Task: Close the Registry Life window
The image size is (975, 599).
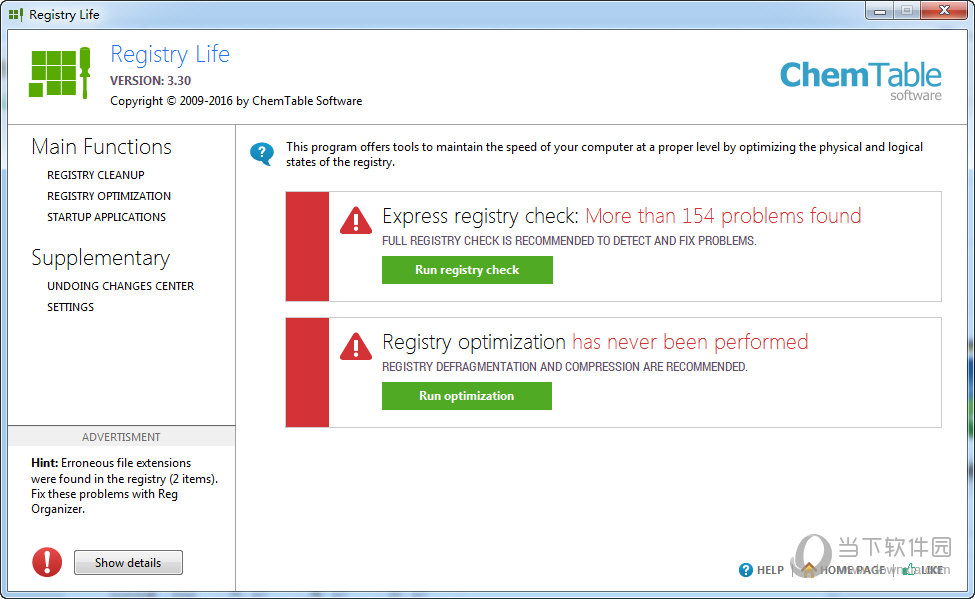Action: pyautogui.click(x=944, y=11)
